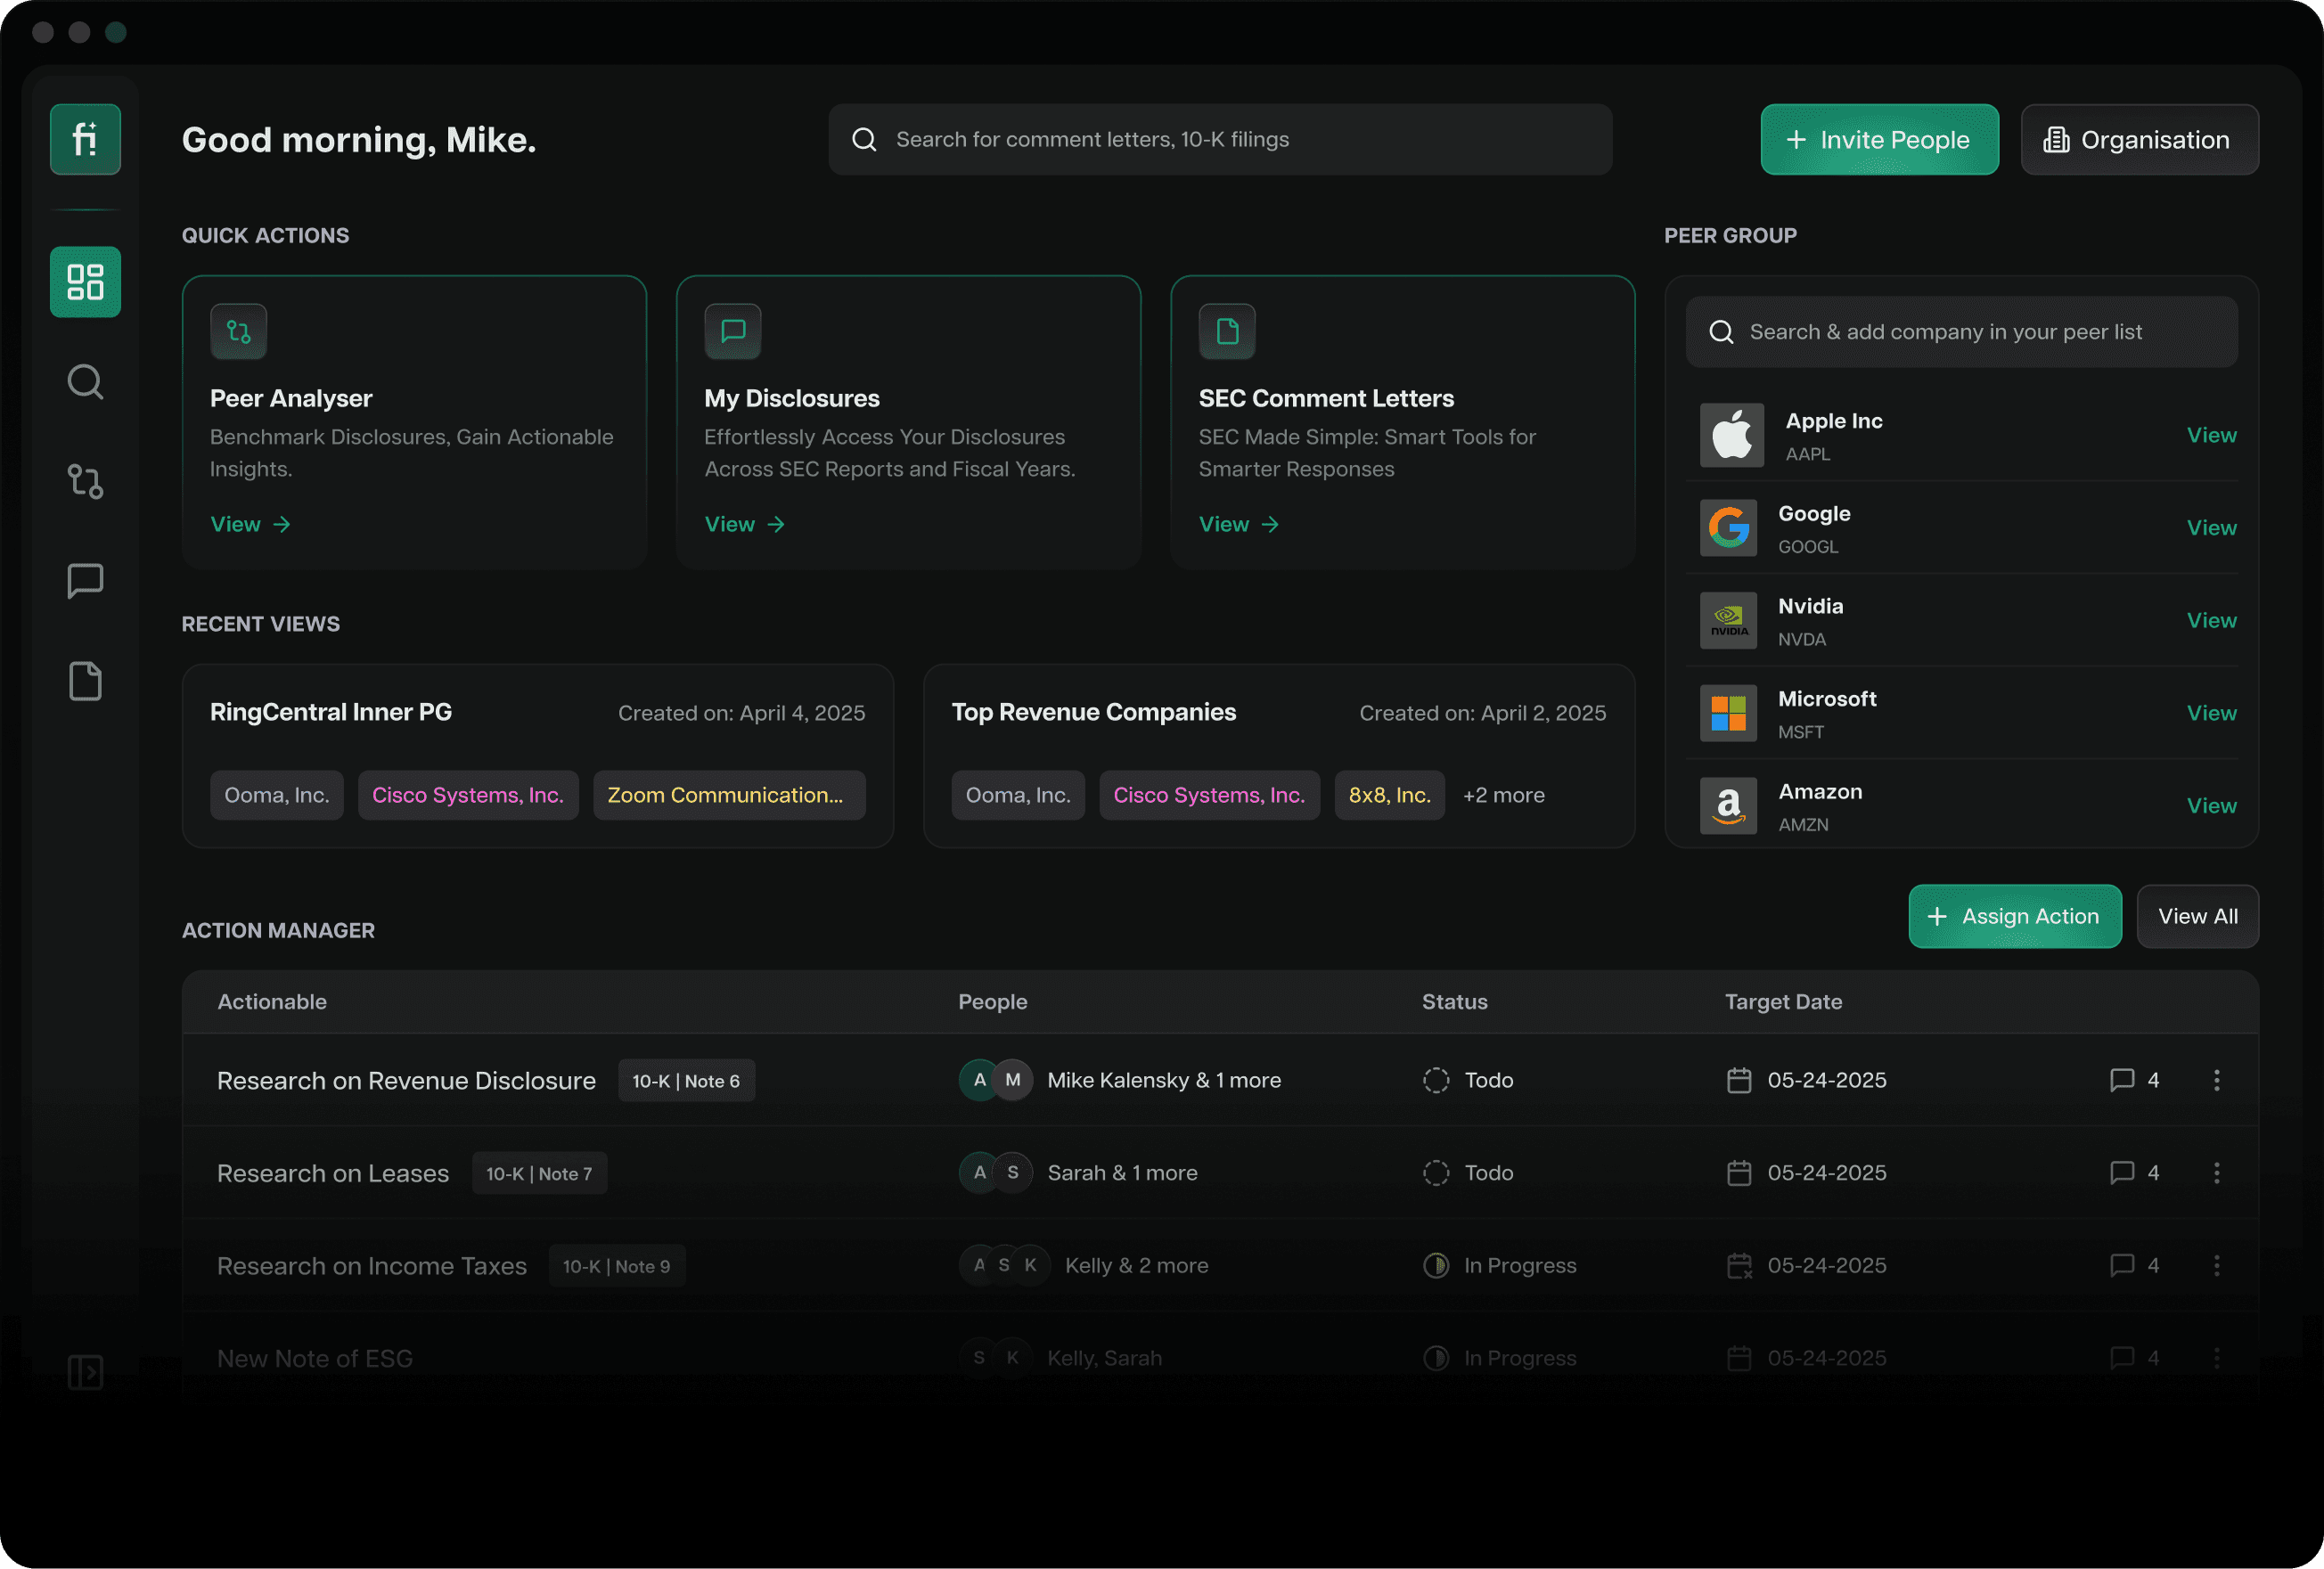Open three-dot menu for Research on Leases
Image resolution: width=2324 pixels, height=1569 pixels.
[x=2217, y=1173]
